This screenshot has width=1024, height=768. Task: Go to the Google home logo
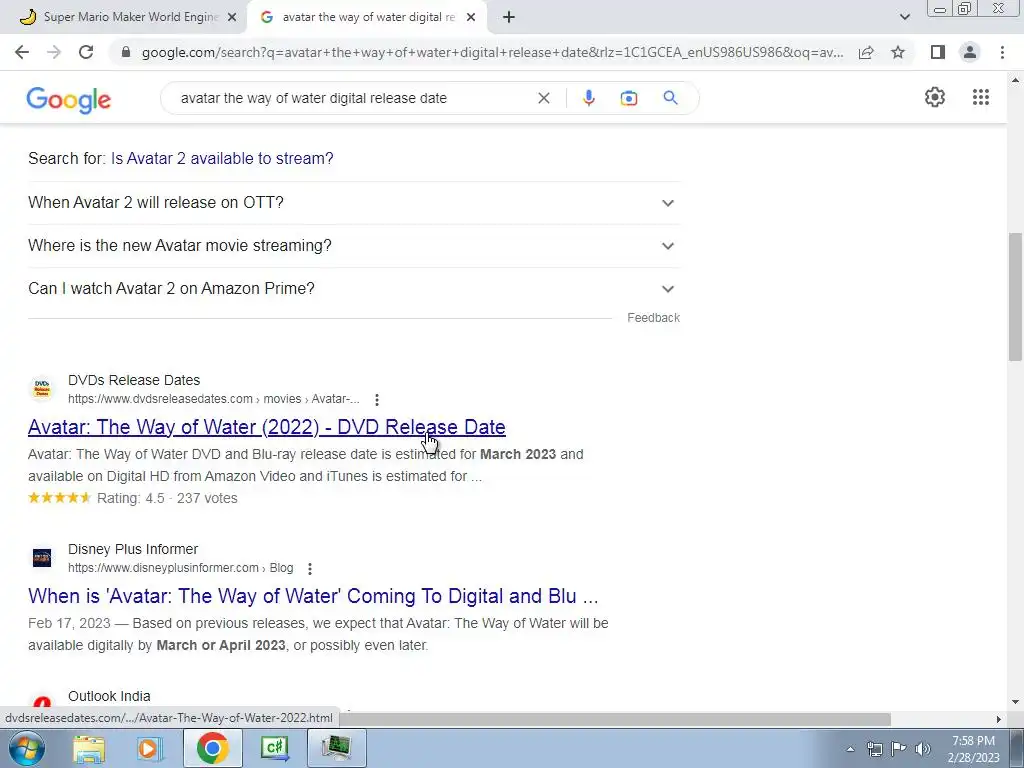pyautogui.click(x=69, y=99)
